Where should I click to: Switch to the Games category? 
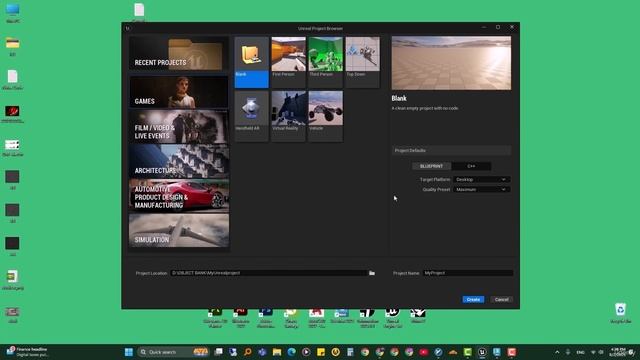[x=179, y=91]
